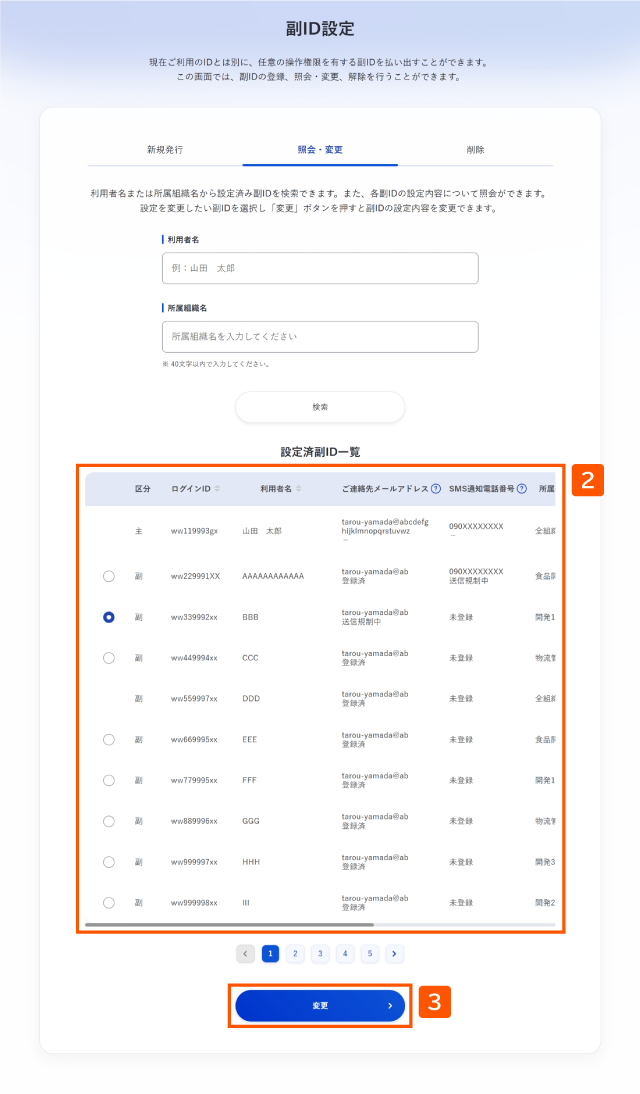Viewport: 640px width, 1094px height.
Task: Sort table by ログインID column arrows
Action: click(217, 488)
